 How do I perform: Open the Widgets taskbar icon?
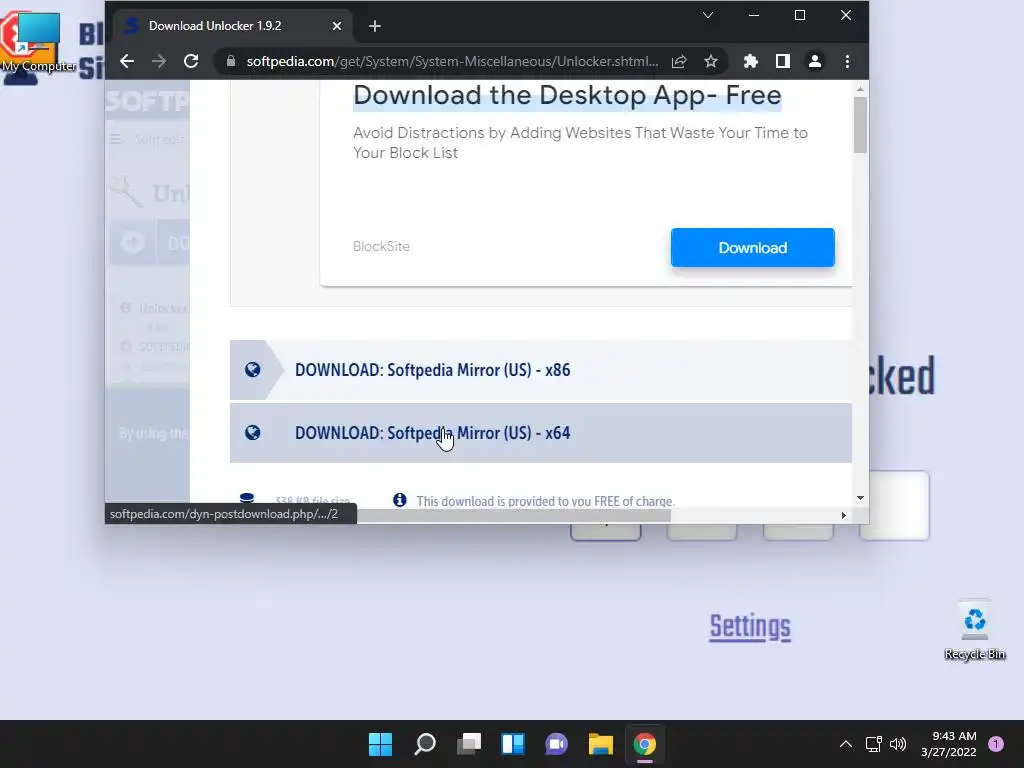(x=513, y=744)
